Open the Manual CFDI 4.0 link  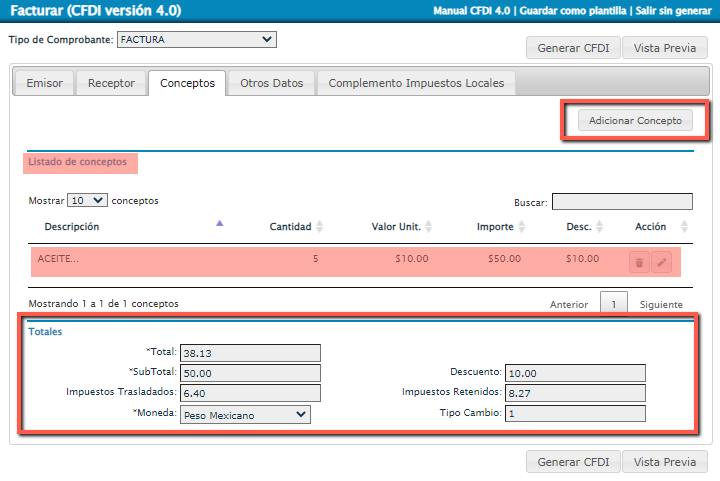(473, 12)
